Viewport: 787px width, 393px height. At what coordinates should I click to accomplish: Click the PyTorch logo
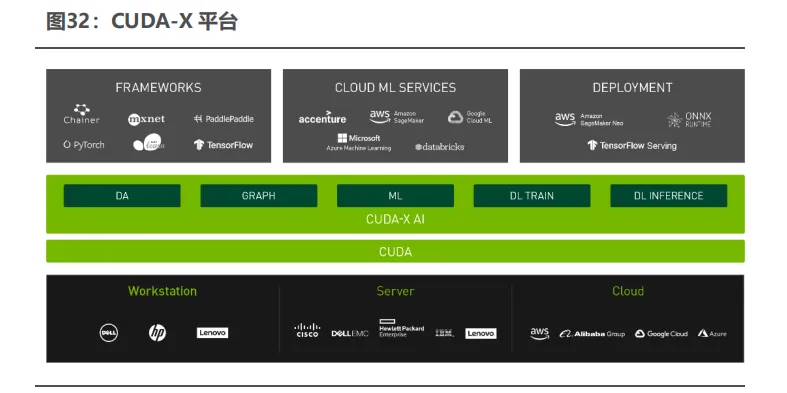(84, 145)
